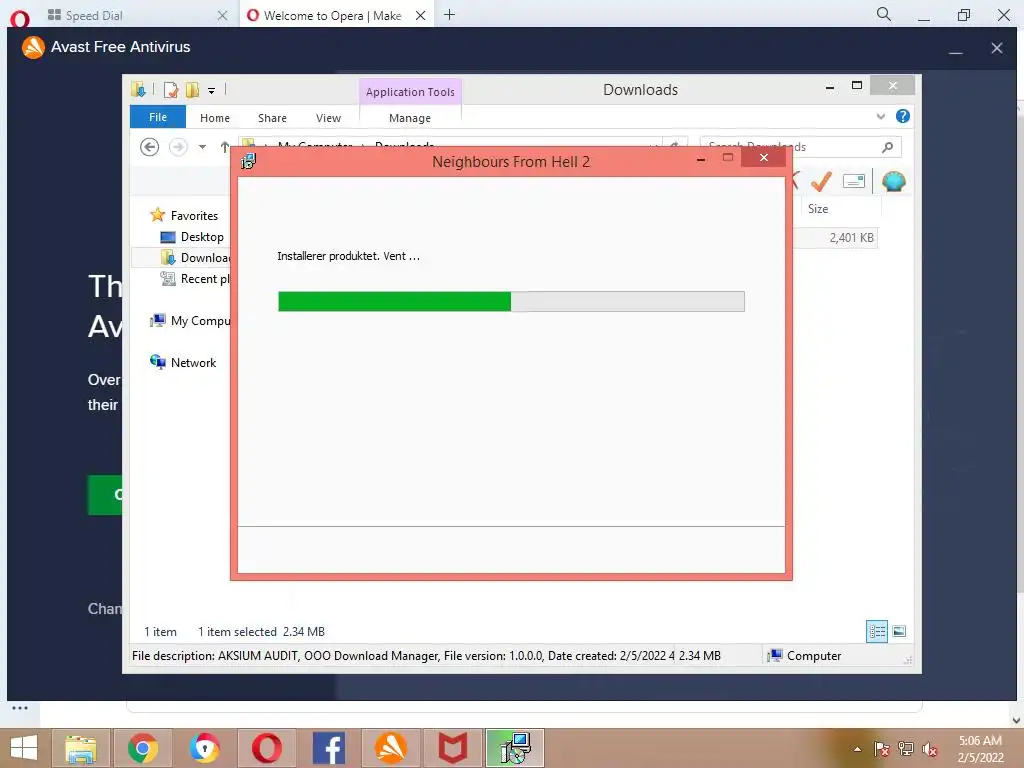Open the three-dots menu at bottom left
This screenshot has width=1024, height=768.
click(20, 708)
